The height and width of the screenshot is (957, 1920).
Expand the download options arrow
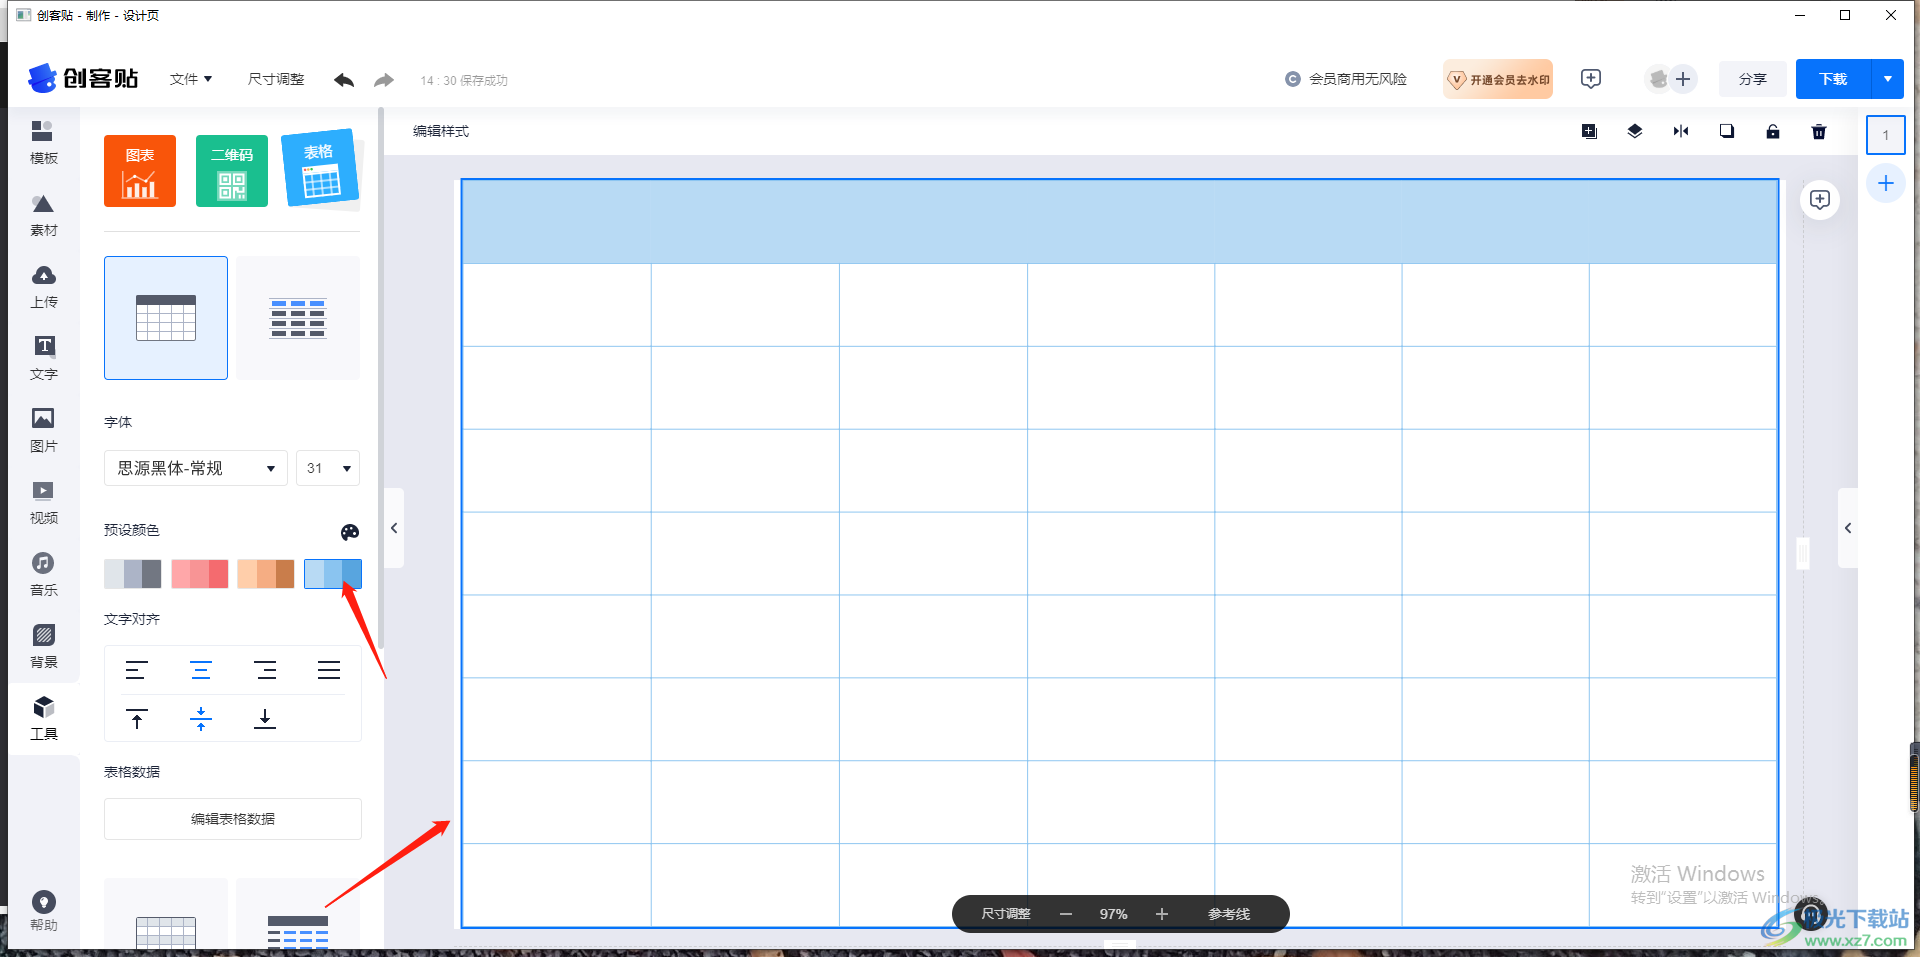[1887, 79]
